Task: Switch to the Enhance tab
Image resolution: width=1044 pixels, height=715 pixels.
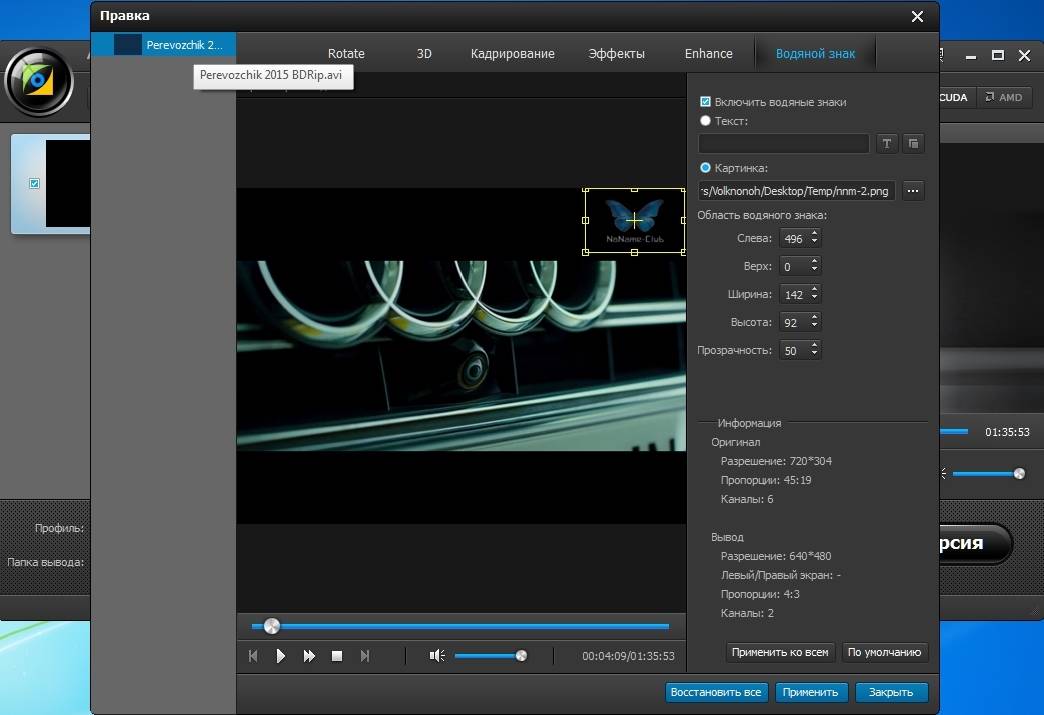Action: point(708,53)
